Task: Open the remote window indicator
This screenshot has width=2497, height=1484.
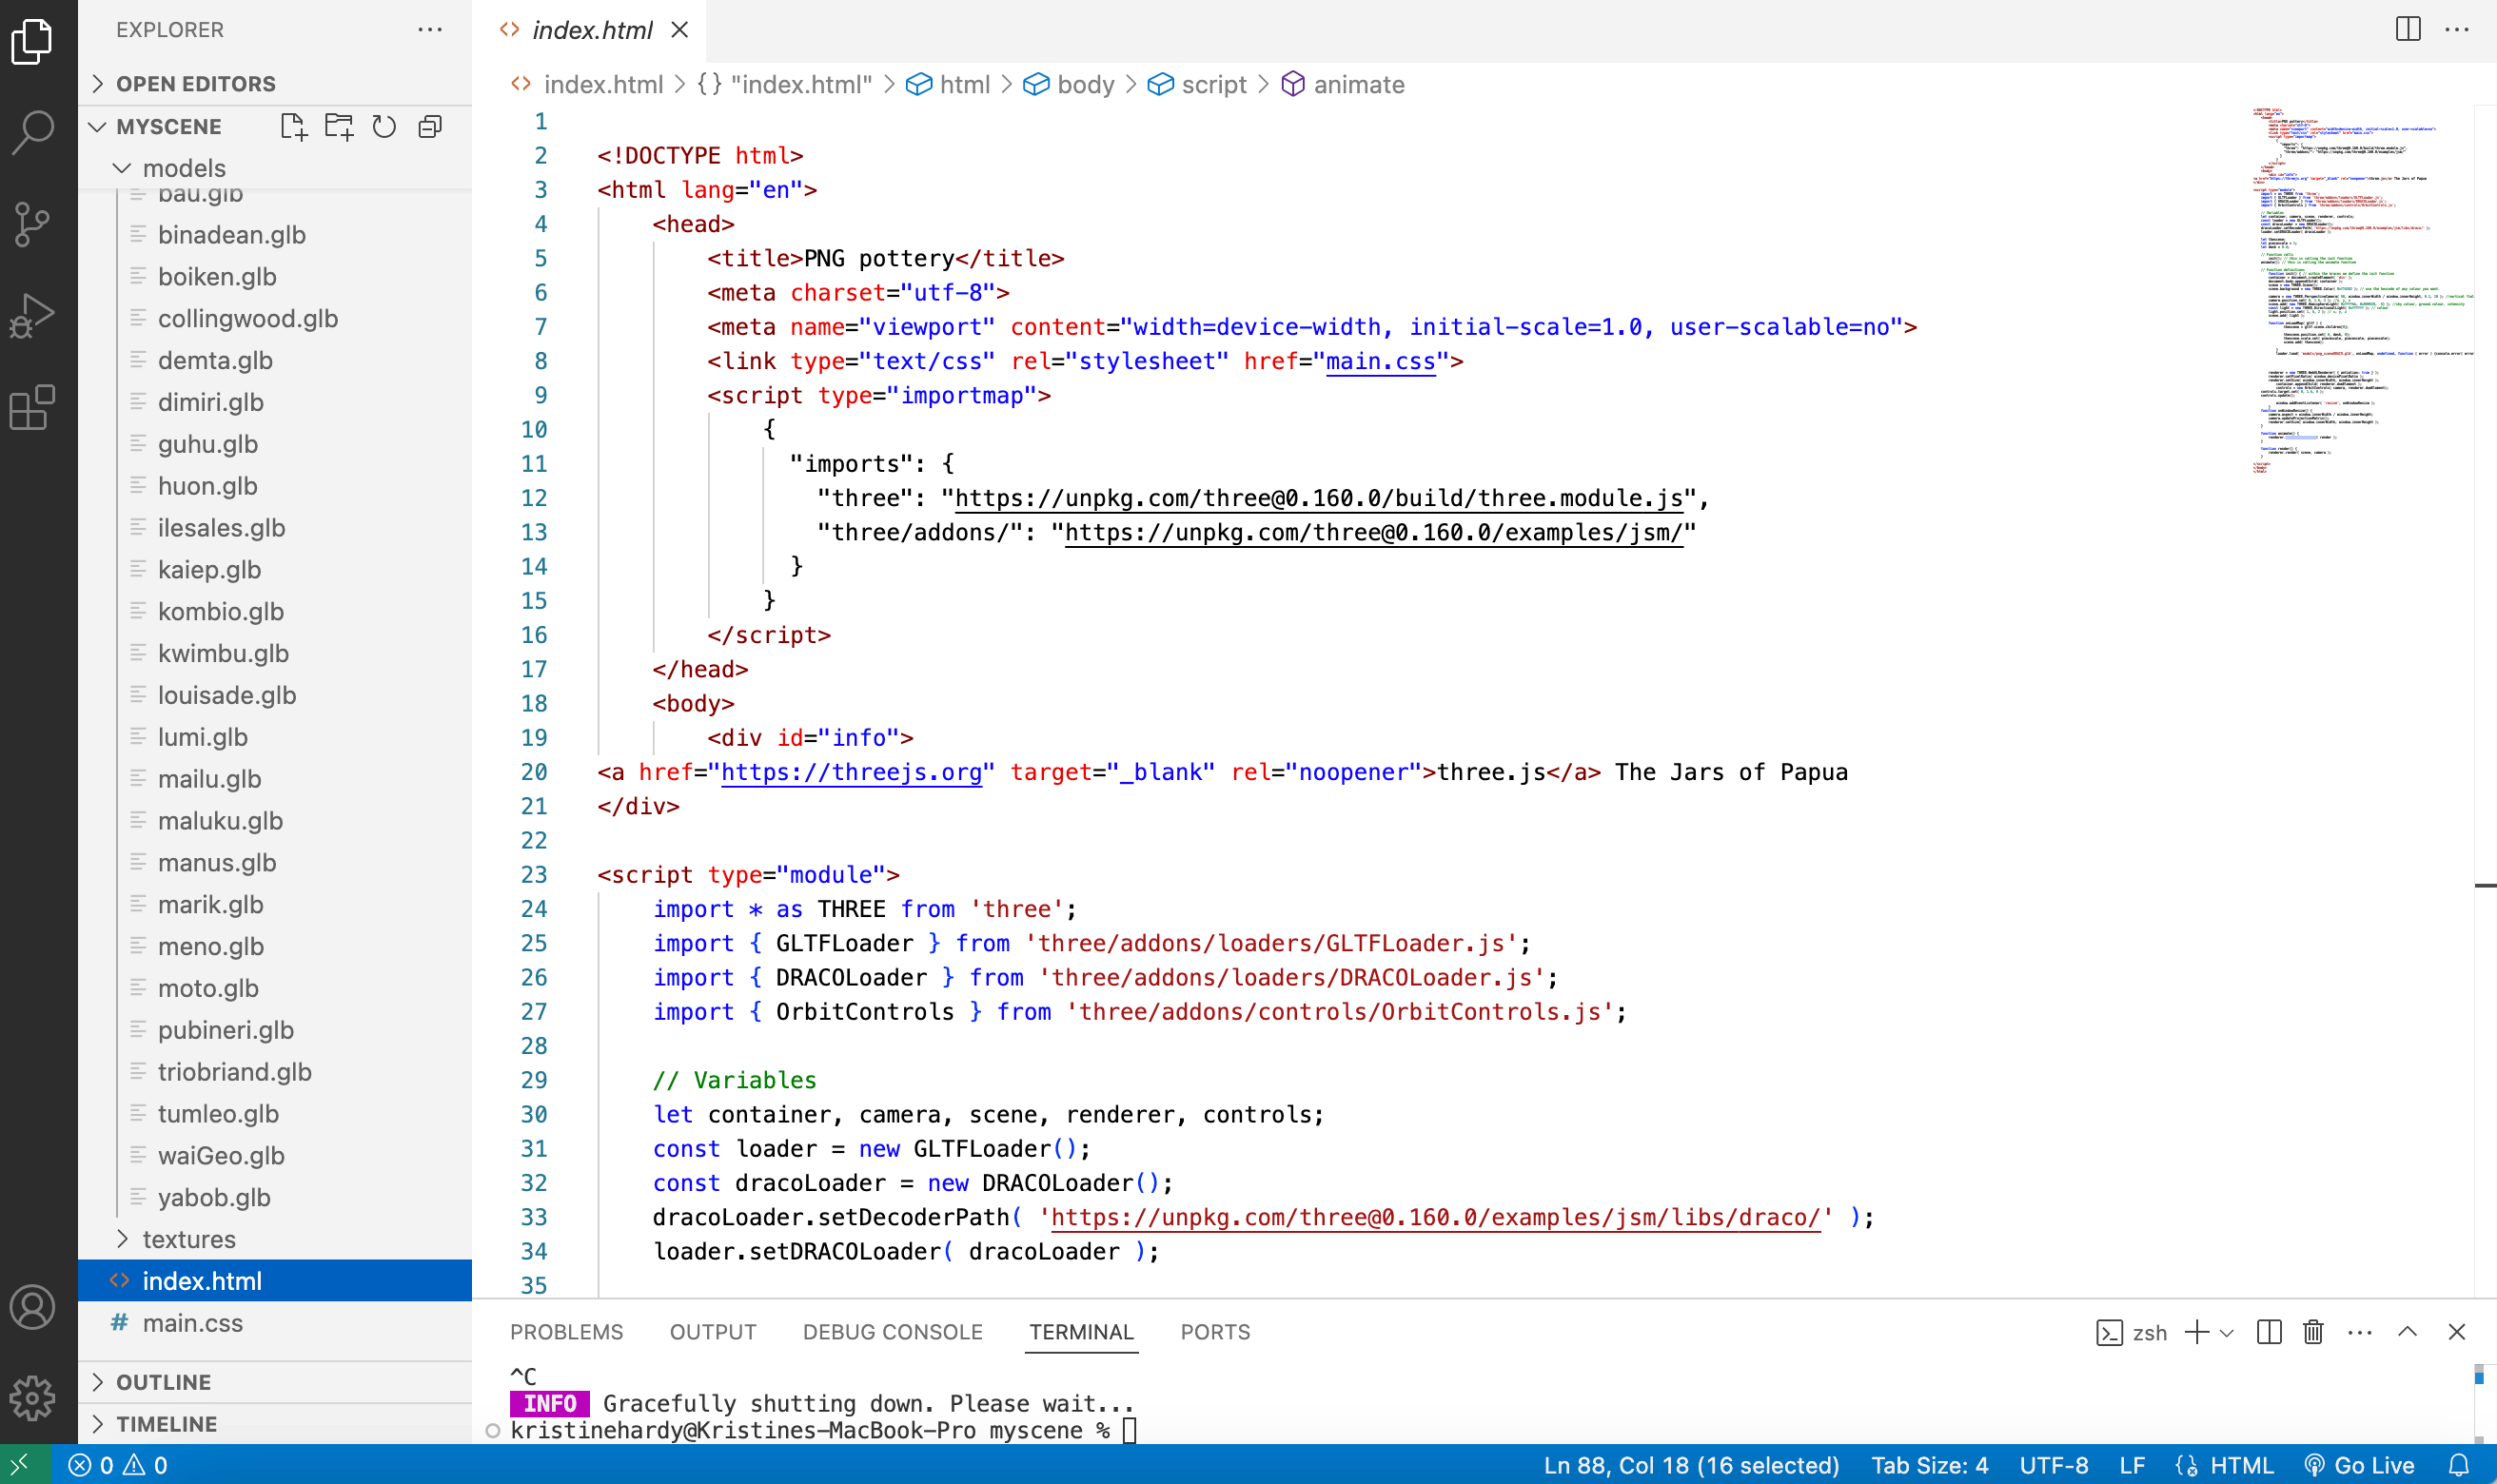Action: (24, 1465)
